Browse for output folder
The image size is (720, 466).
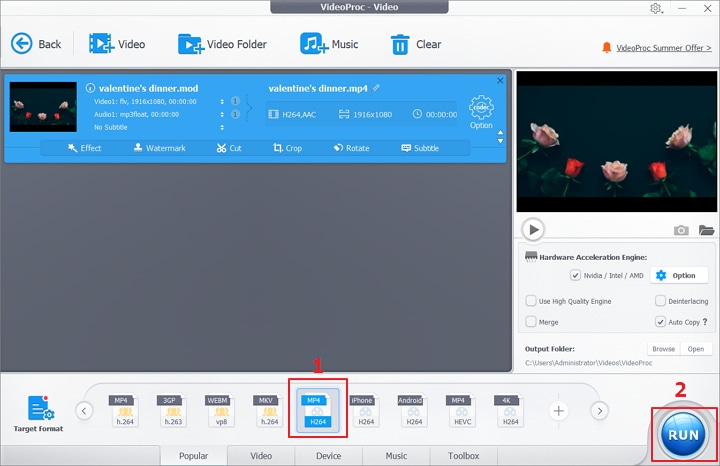coord(664,349)
